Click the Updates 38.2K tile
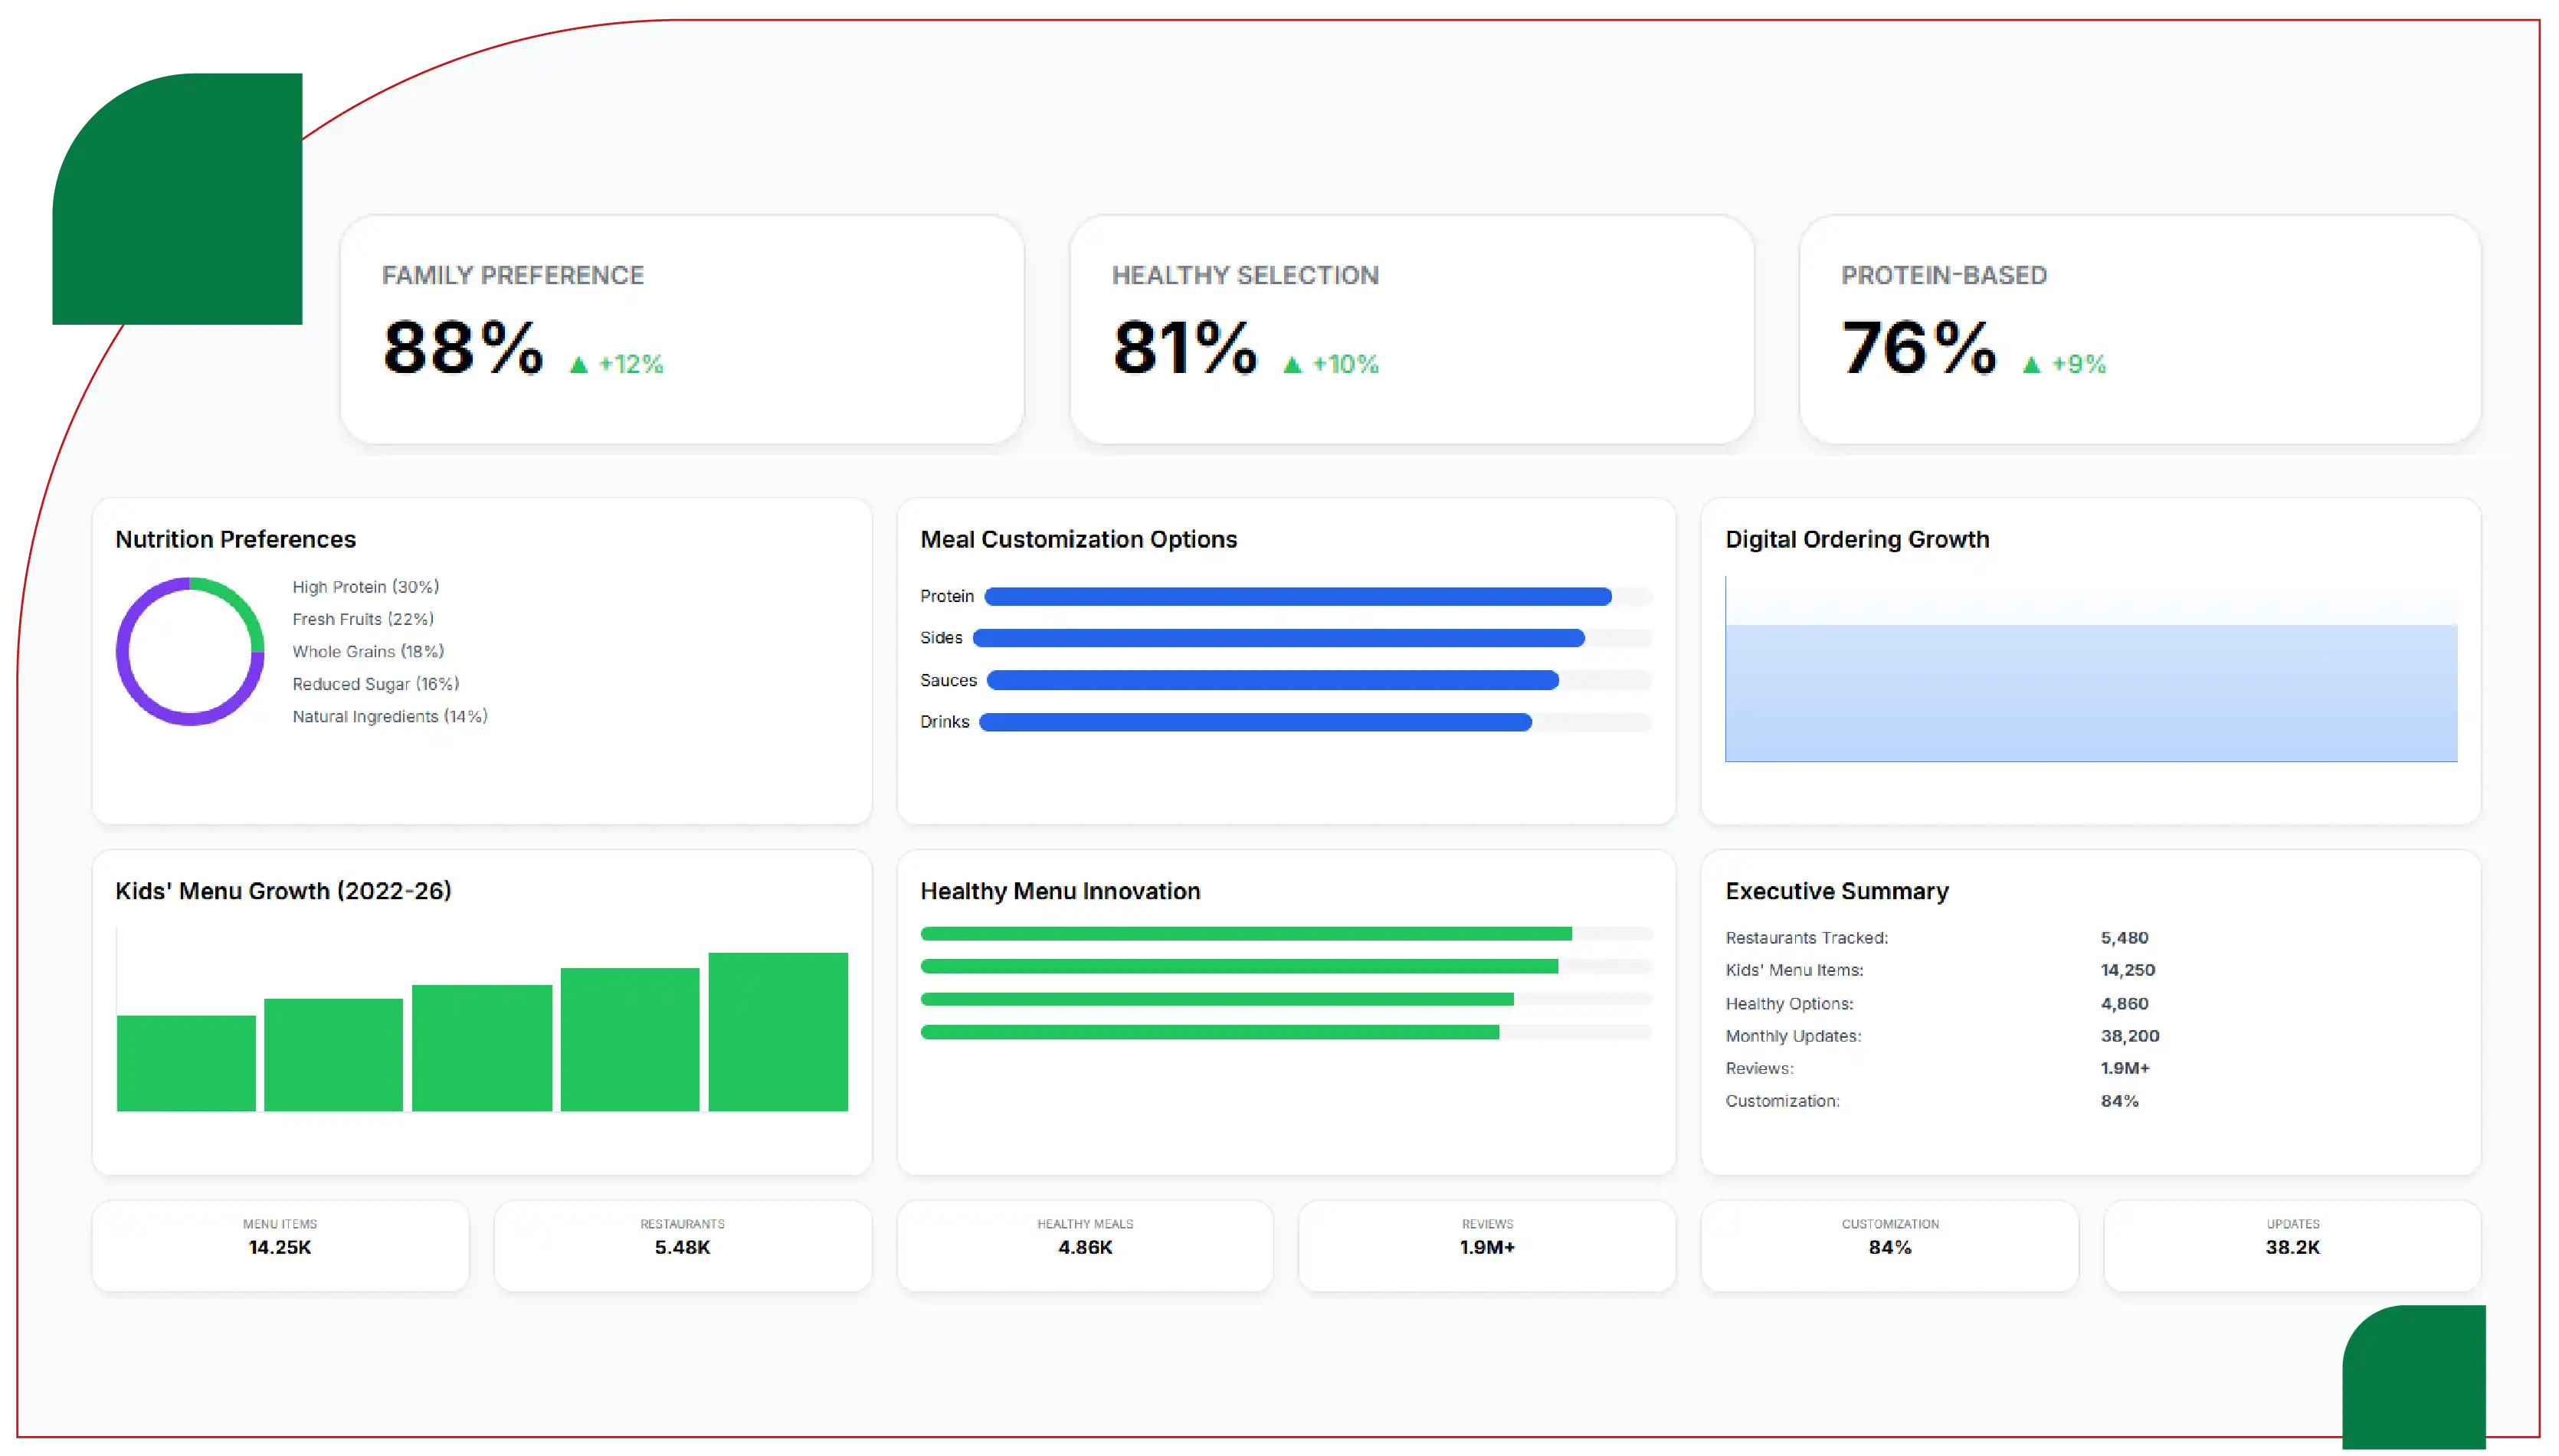This screenshot has width=2559, height=1456. [x=2292, y=1245]
